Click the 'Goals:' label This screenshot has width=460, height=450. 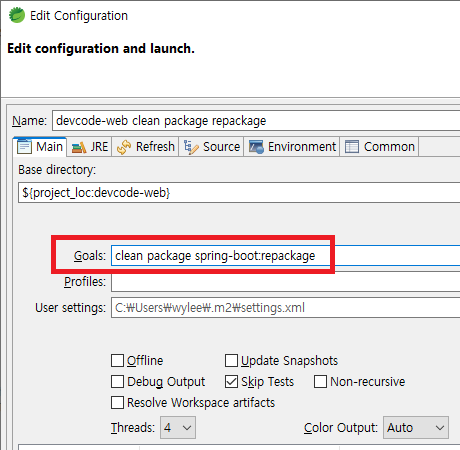point(89,256)
